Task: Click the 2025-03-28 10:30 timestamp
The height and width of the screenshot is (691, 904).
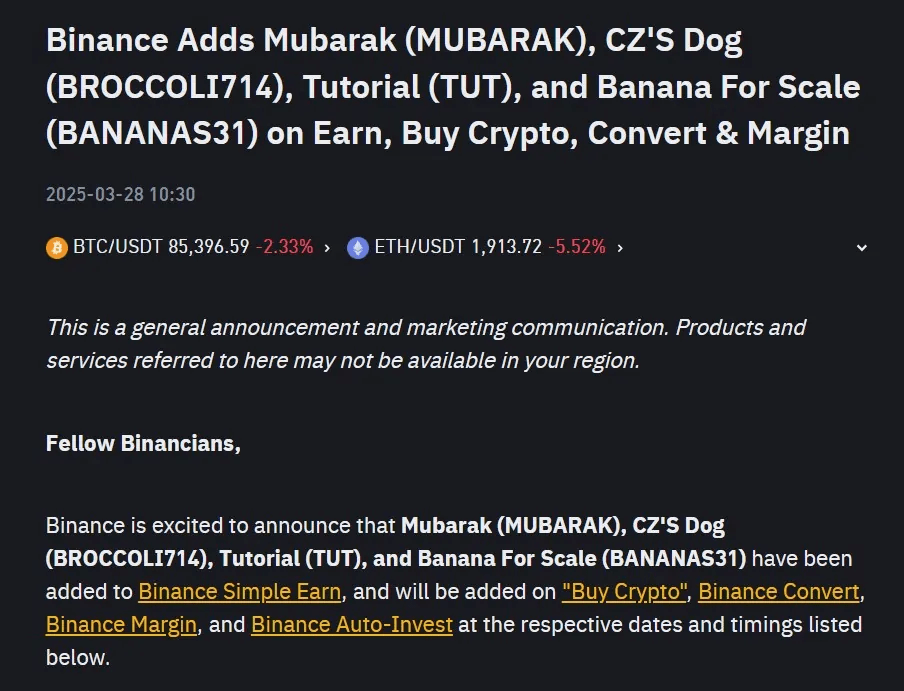Action: point(121,194)
